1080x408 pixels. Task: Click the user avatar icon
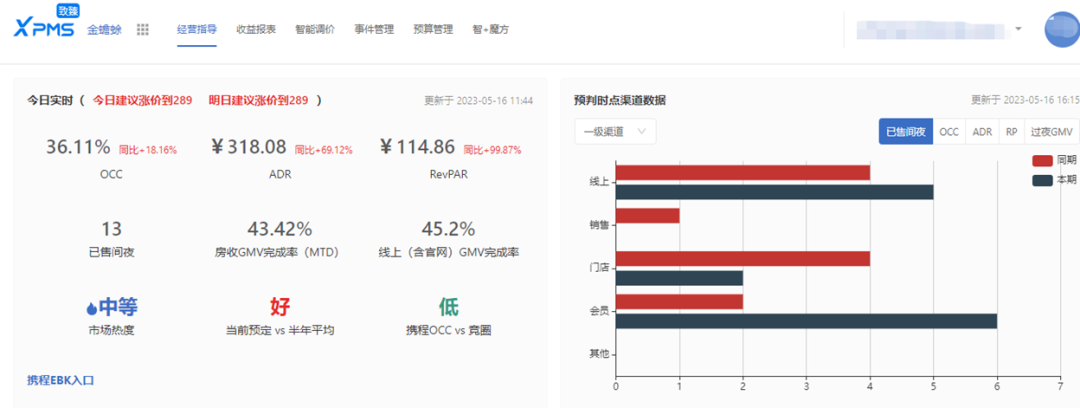click(1060, 30)
